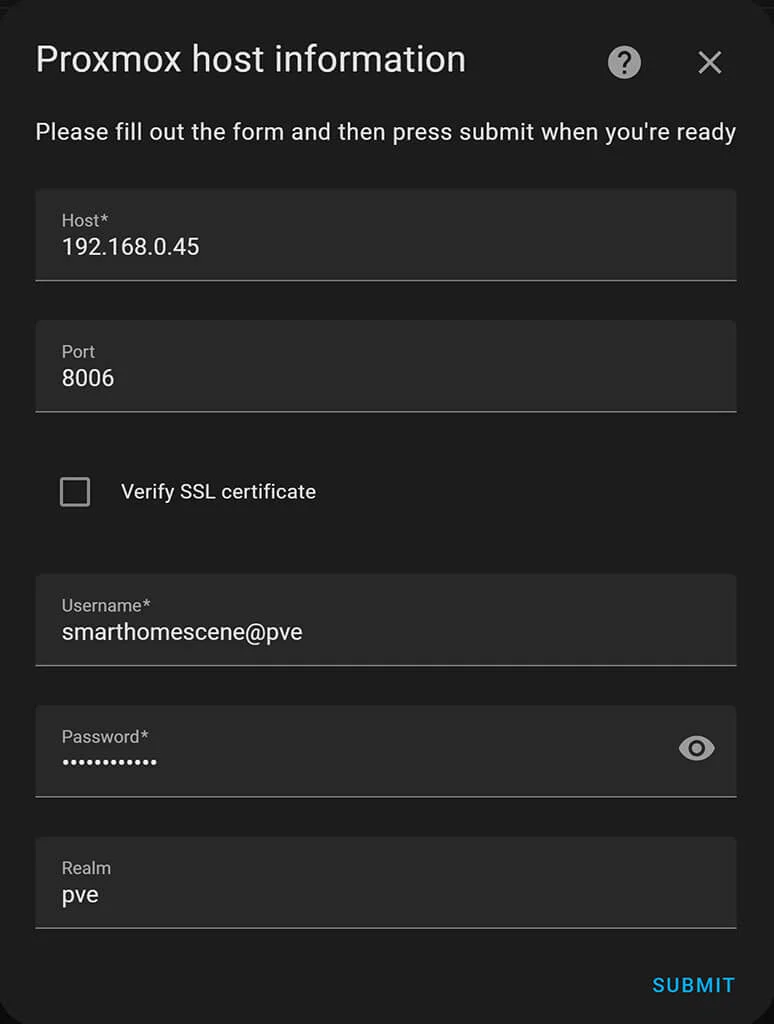774x1024 pixels.
Task: Click the 192.168.0.45 IP address text
Action: click(131, 247)
